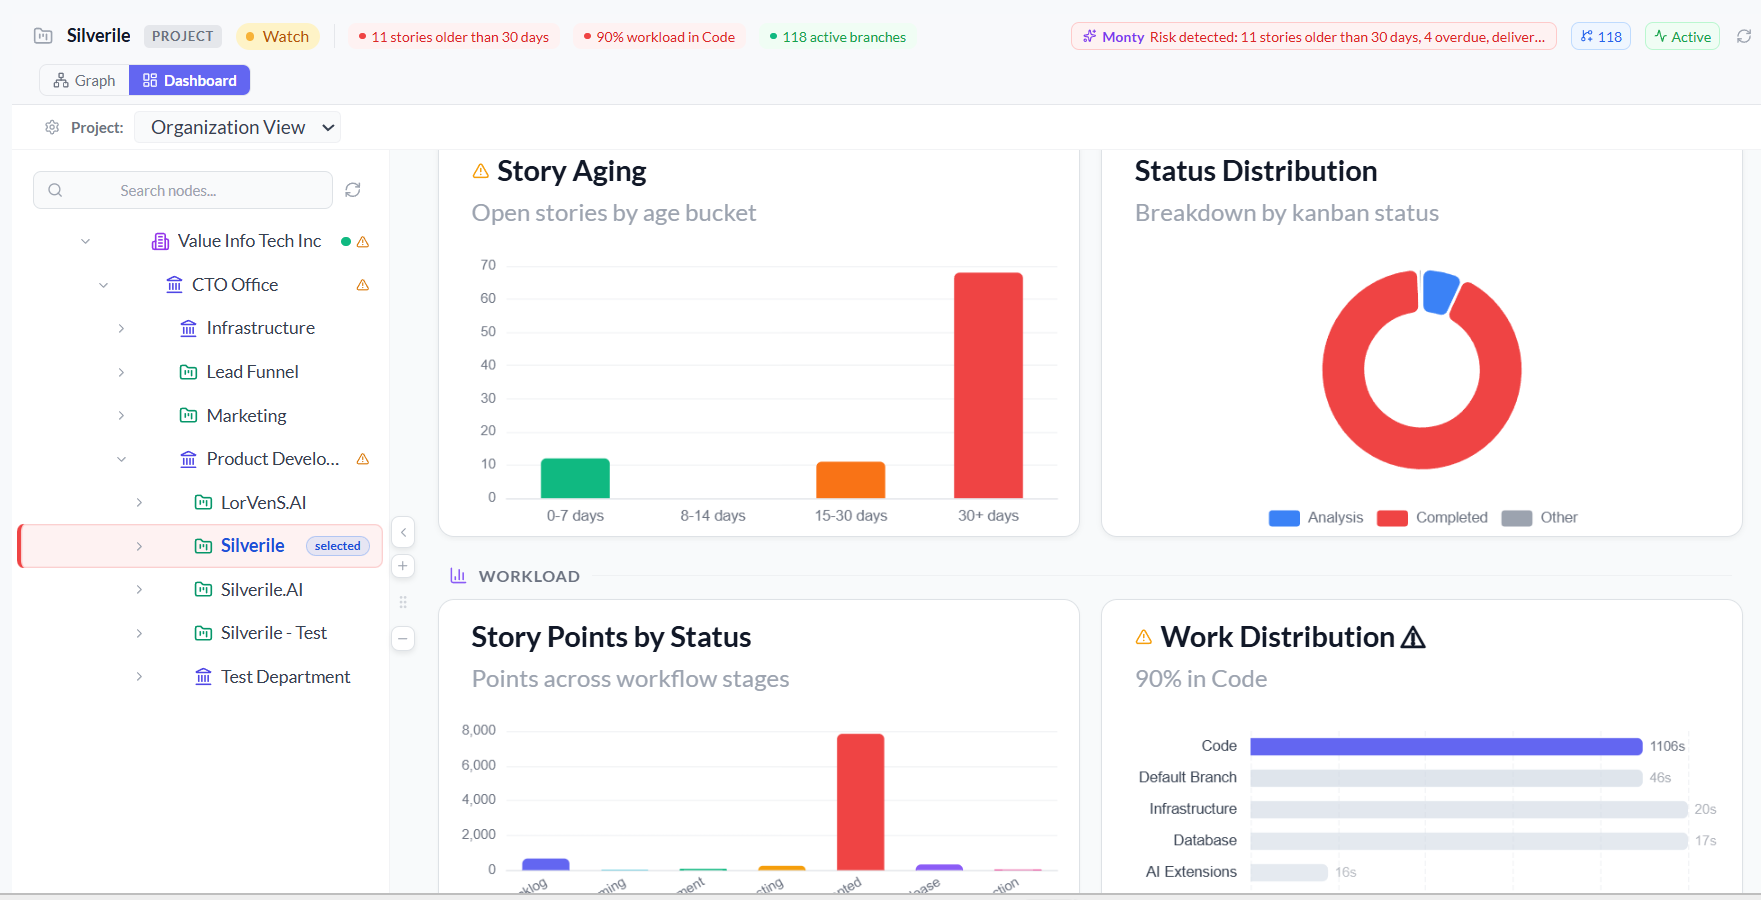Switch to the Graph tab
This screenshot has height=900, width=1761.
point(84,80)
